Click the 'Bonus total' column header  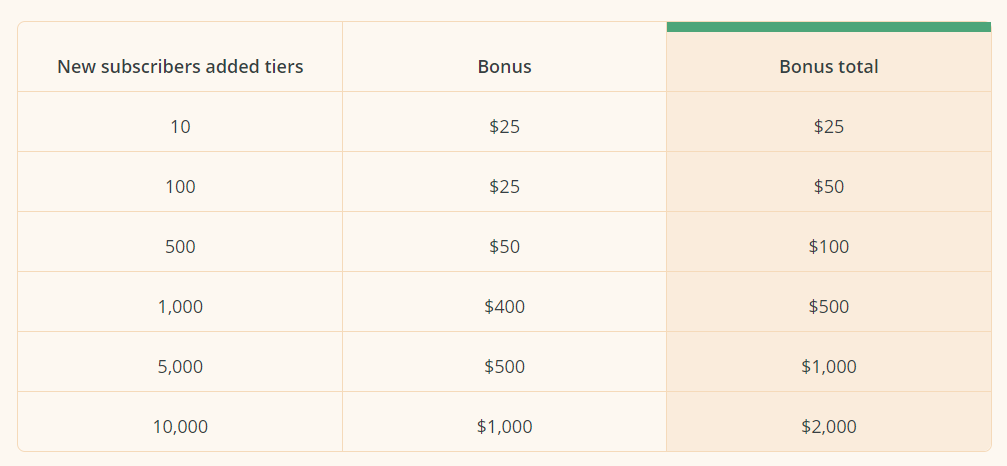(x=828, y=67)
